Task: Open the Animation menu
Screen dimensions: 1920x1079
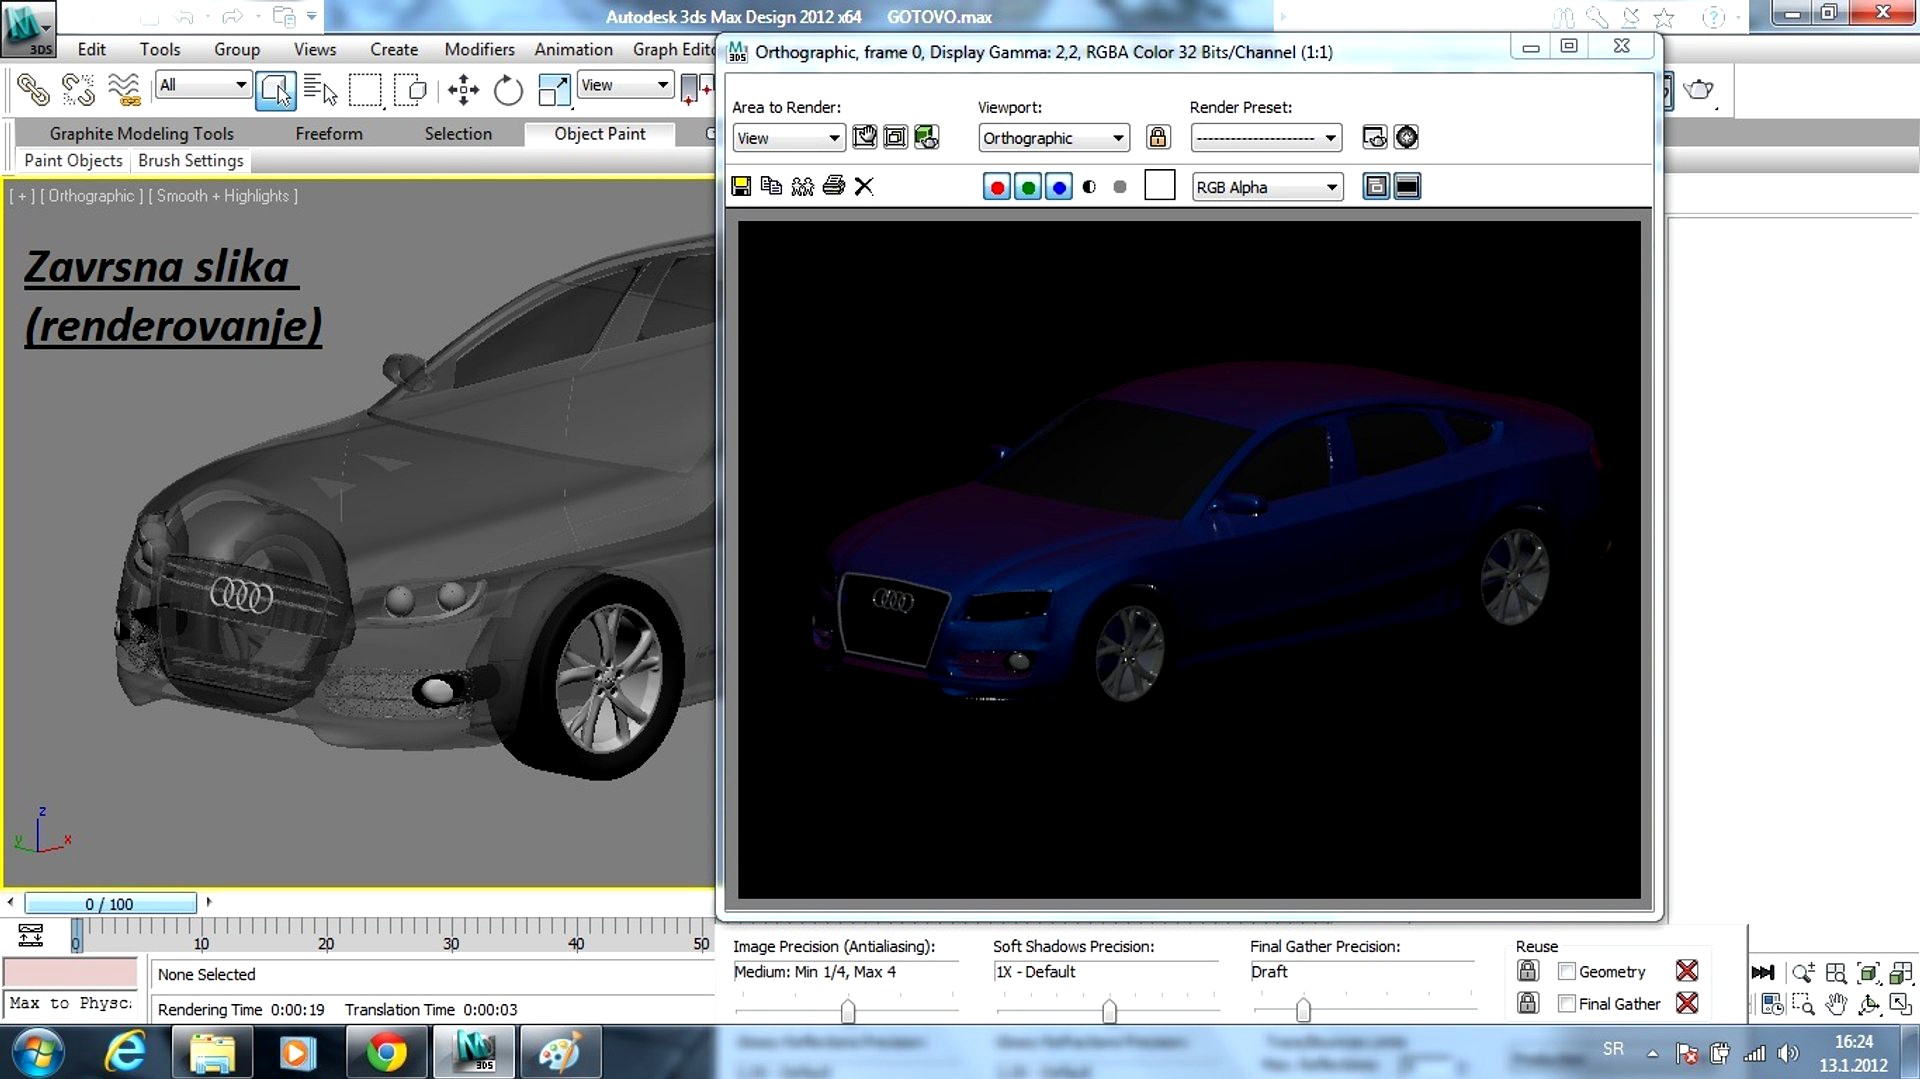Action: click(573, 49)
